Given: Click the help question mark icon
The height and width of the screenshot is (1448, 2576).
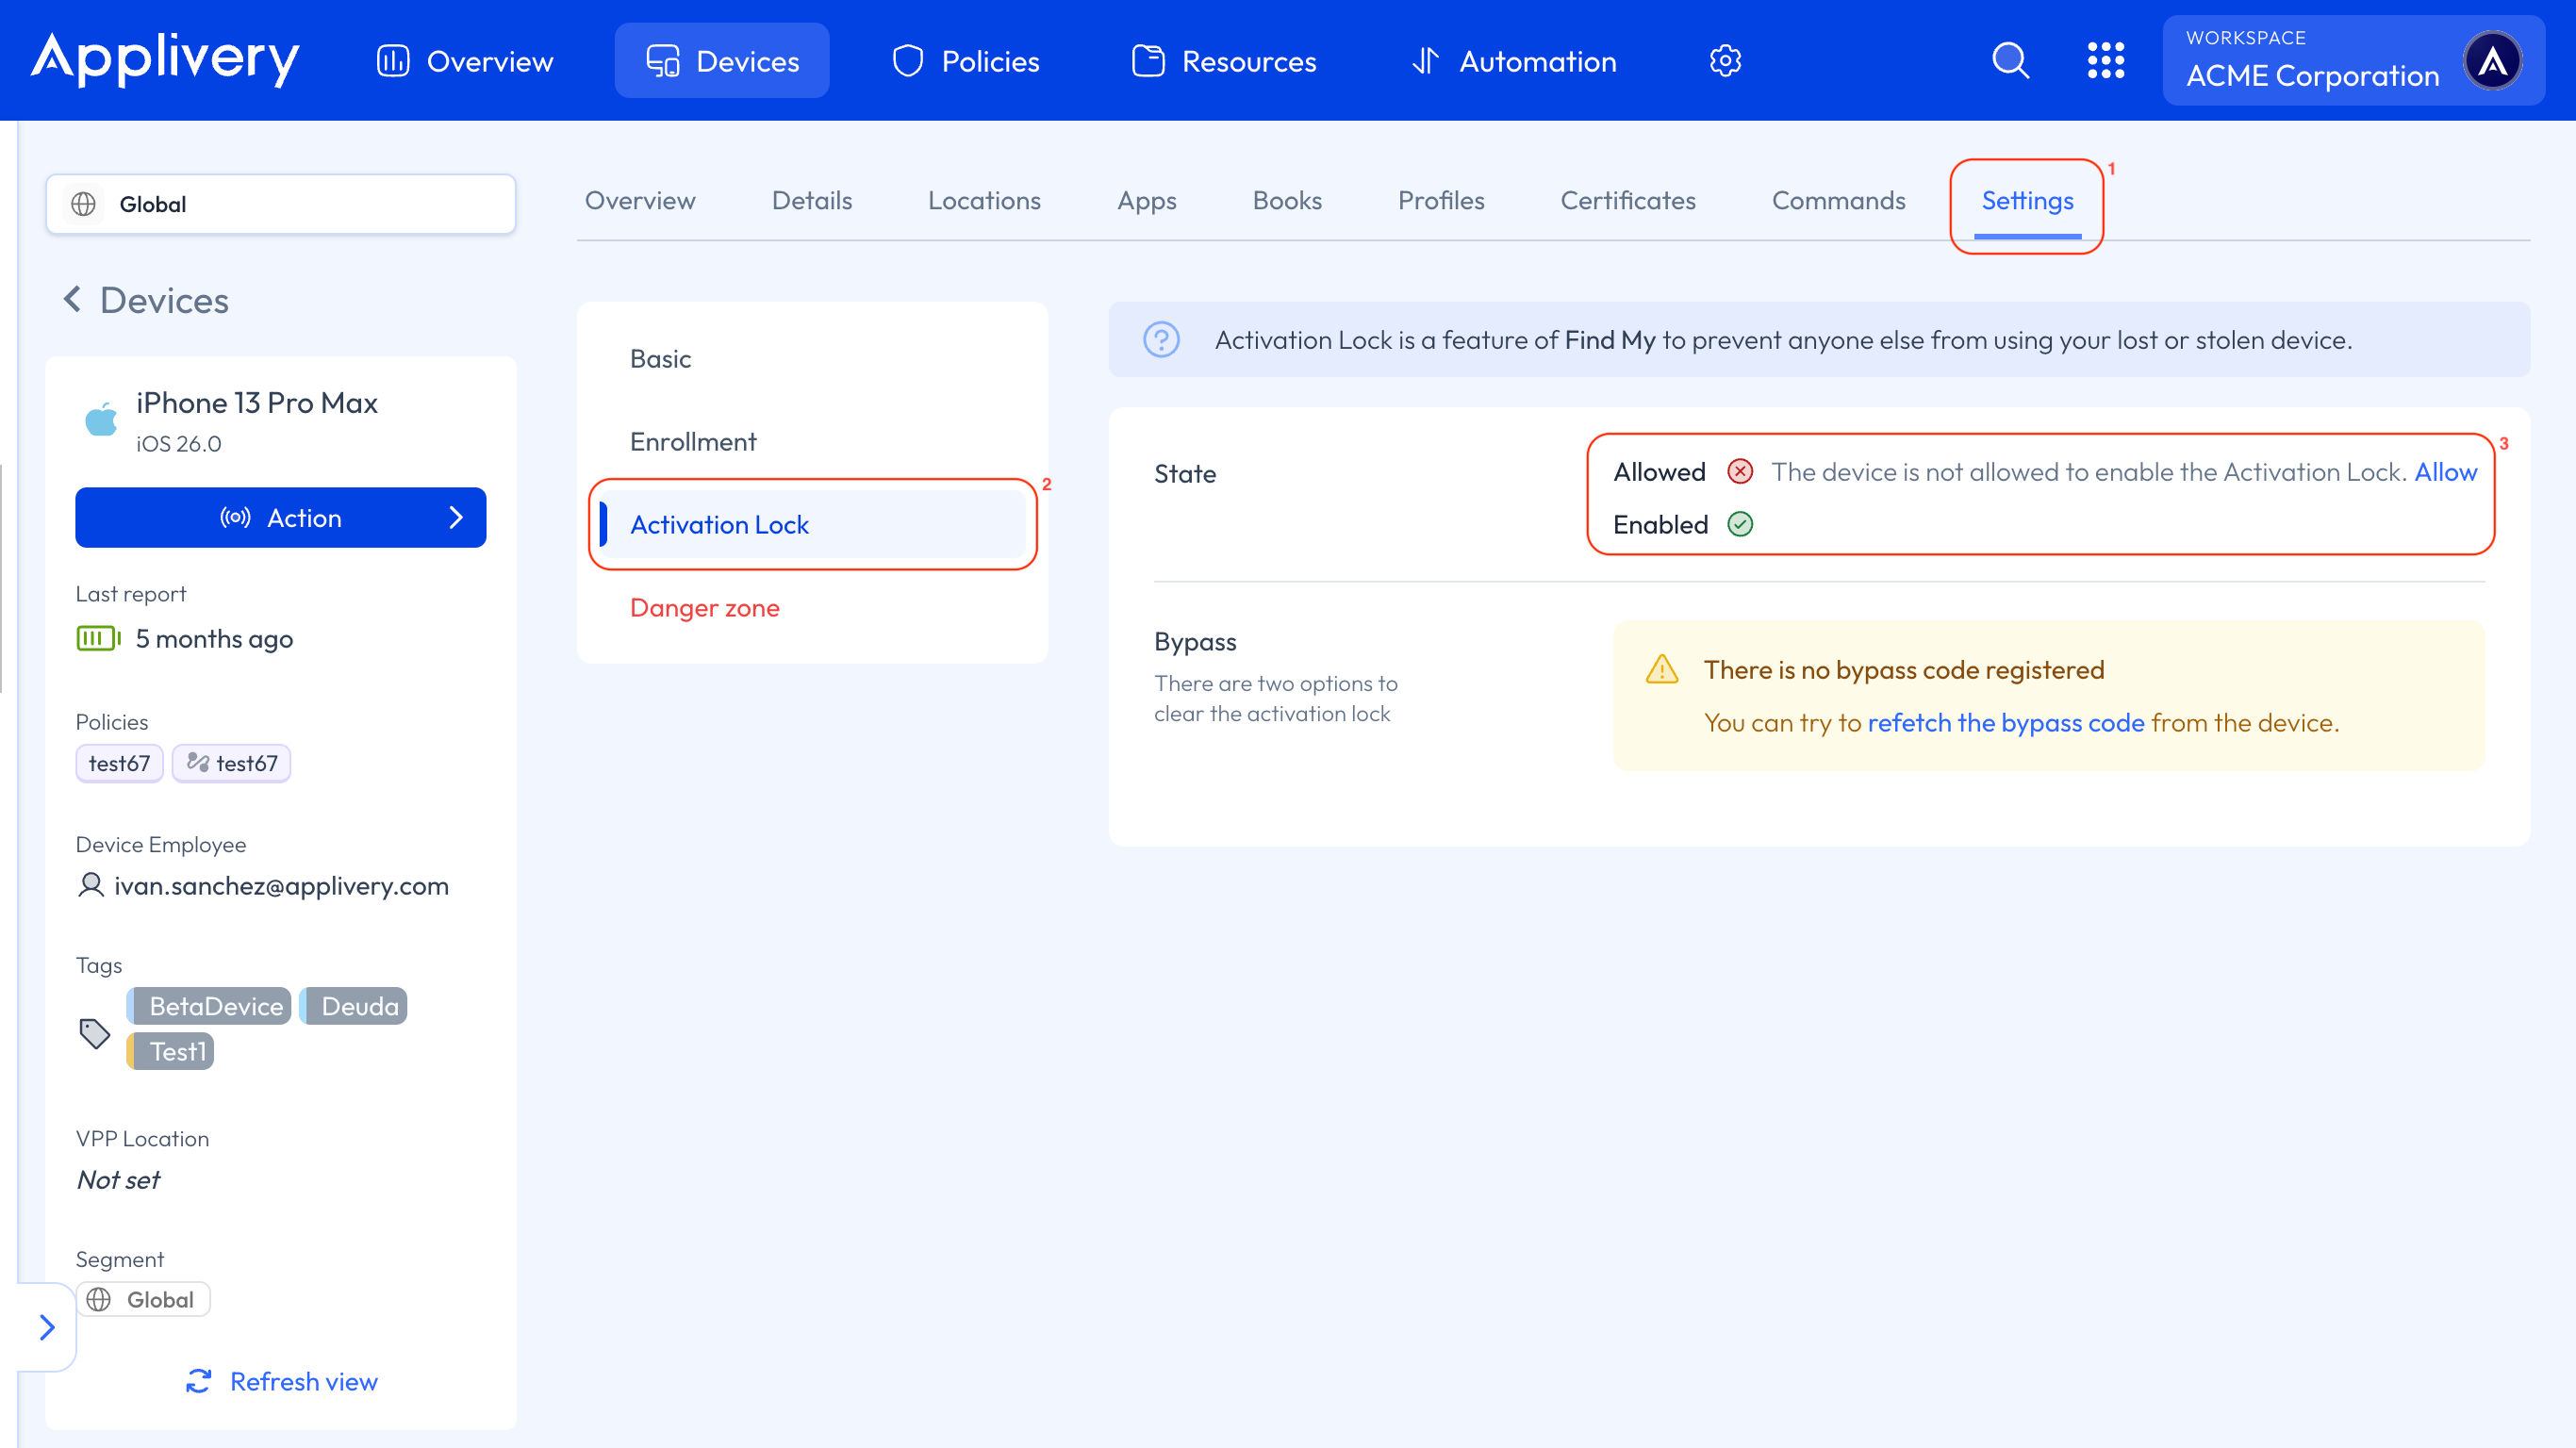Looking at the screenshot, I should coord(1161,340).
